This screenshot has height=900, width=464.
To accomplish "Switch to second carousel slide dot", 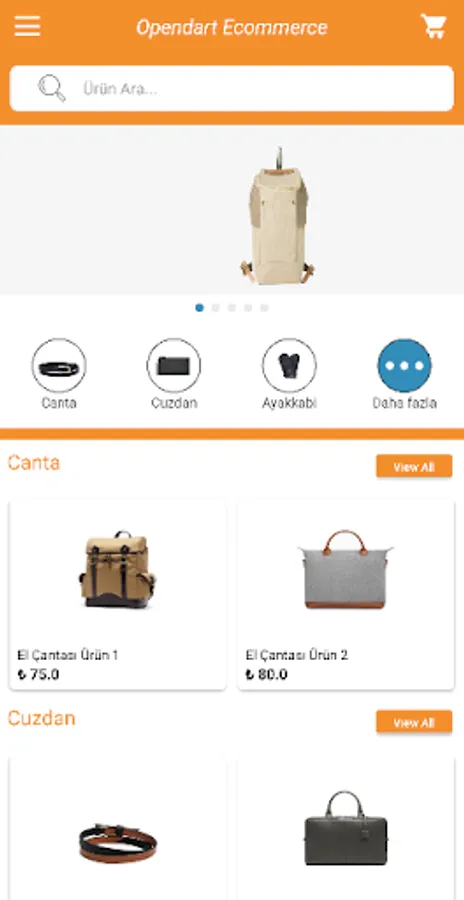I will (x=215, y=308).
